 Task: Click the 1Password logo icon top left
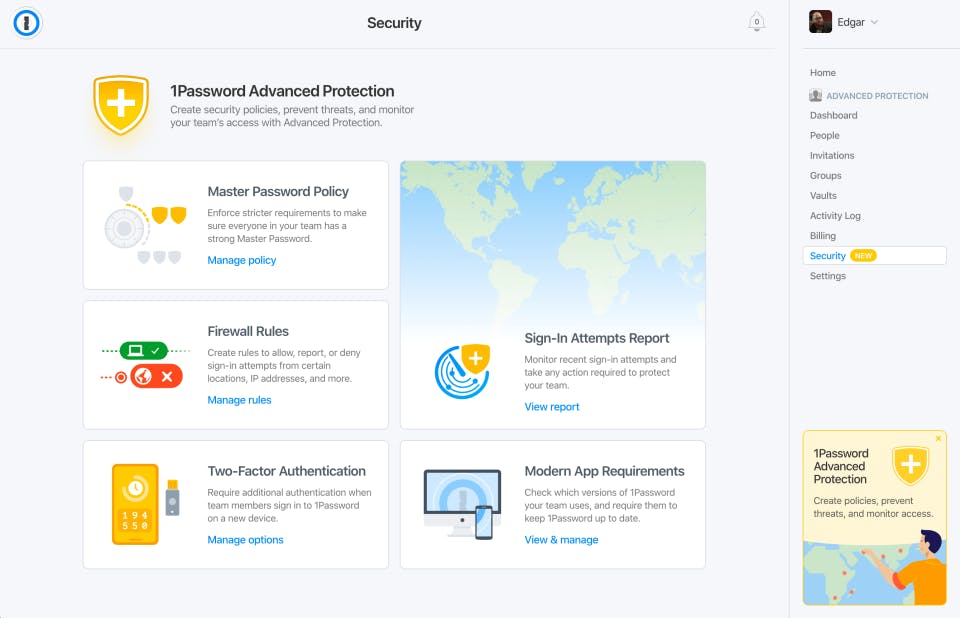pyautogui.click(x=26, y=22)
